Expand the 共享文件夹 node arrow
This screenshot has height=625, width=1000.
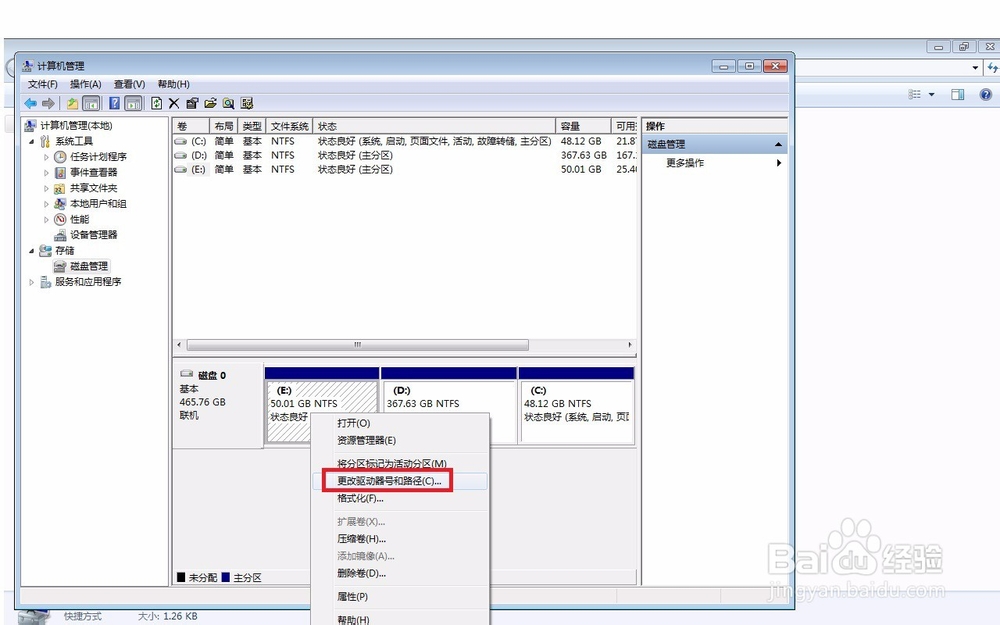coord(46,188)
